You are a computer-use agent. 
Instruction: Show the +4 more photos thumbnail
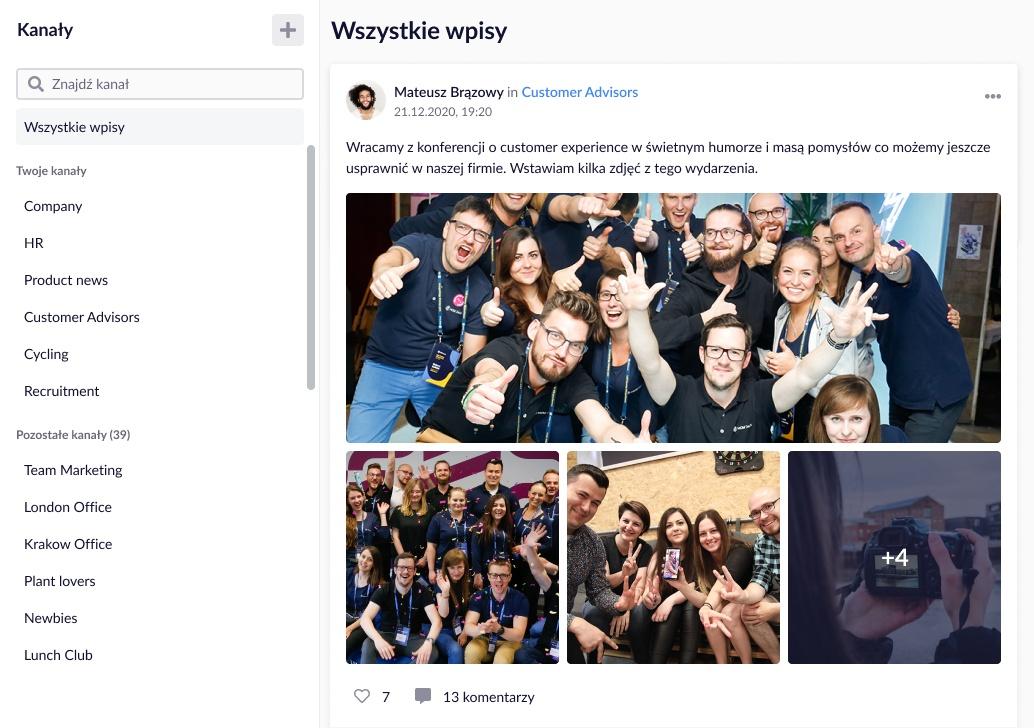pos(894,557)
